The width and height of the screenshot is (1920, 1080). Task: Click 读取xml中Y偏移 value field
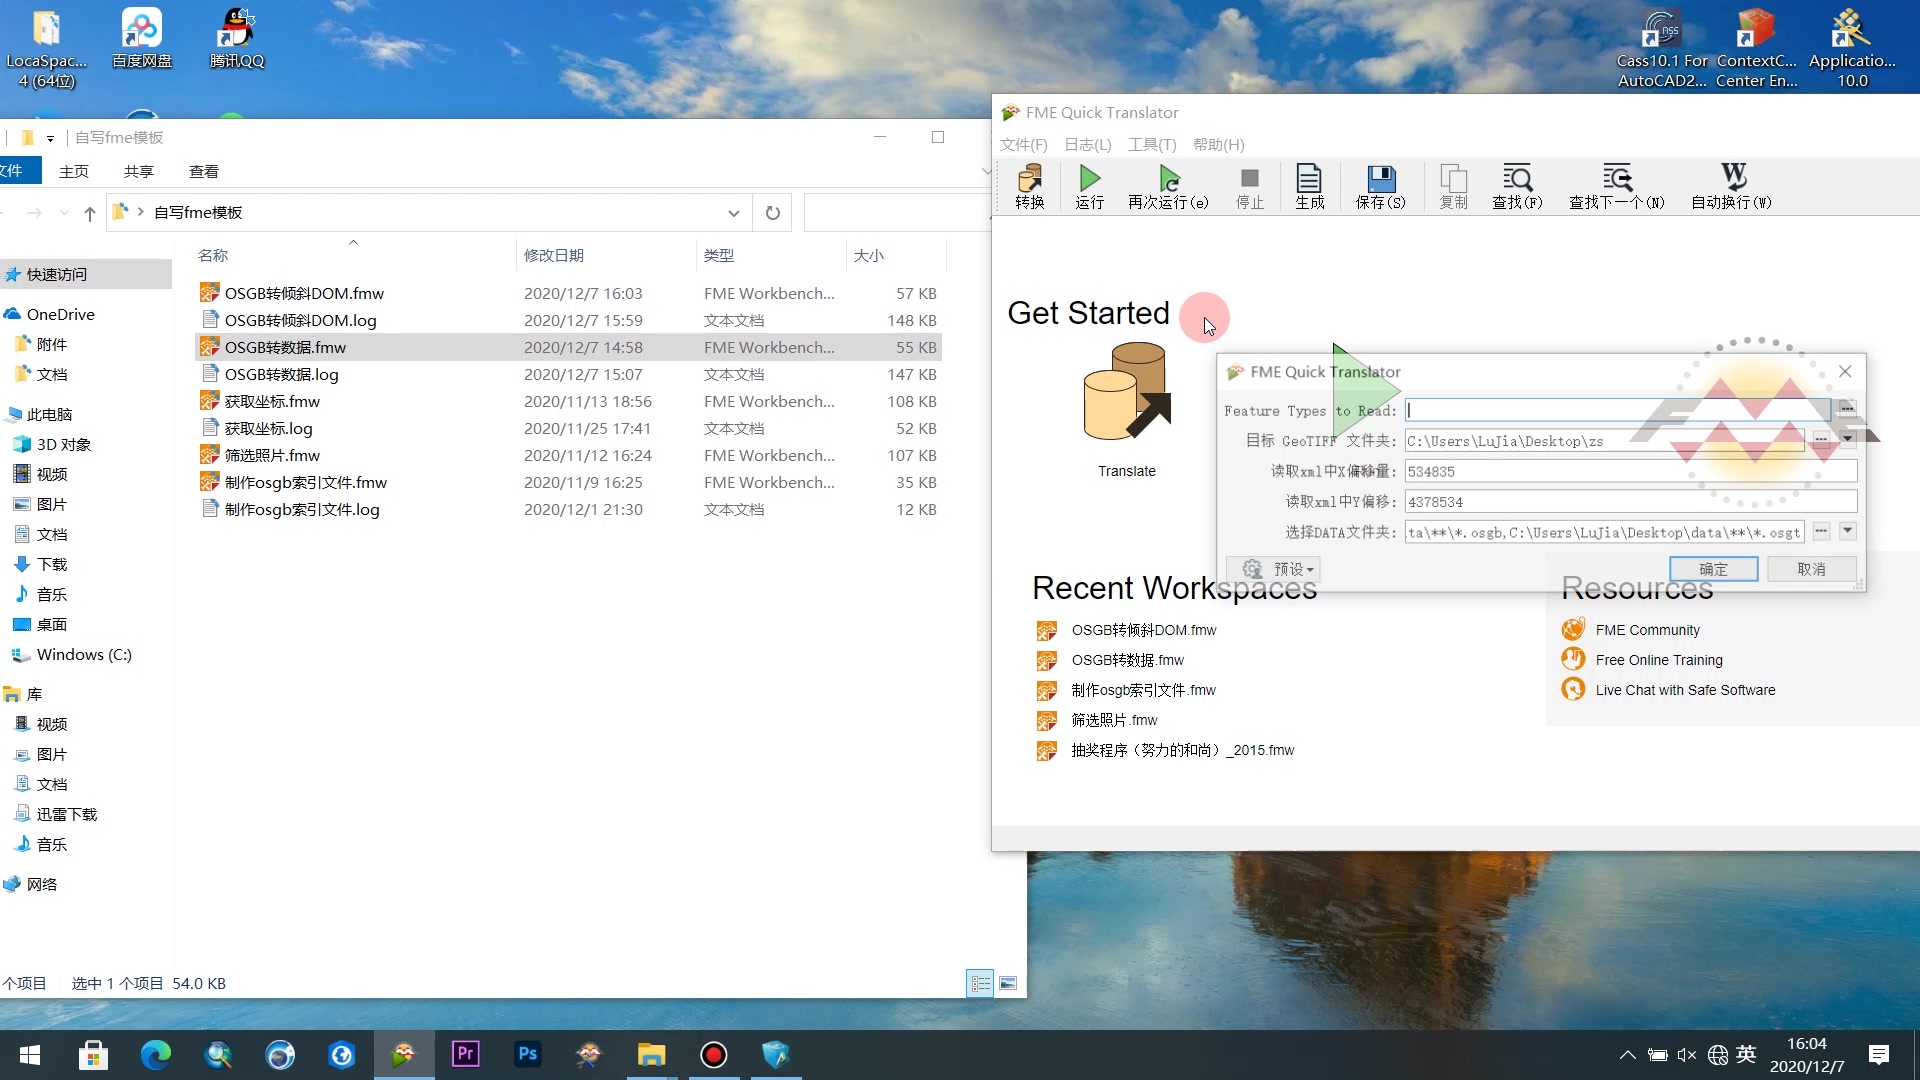pos(1630,502)
